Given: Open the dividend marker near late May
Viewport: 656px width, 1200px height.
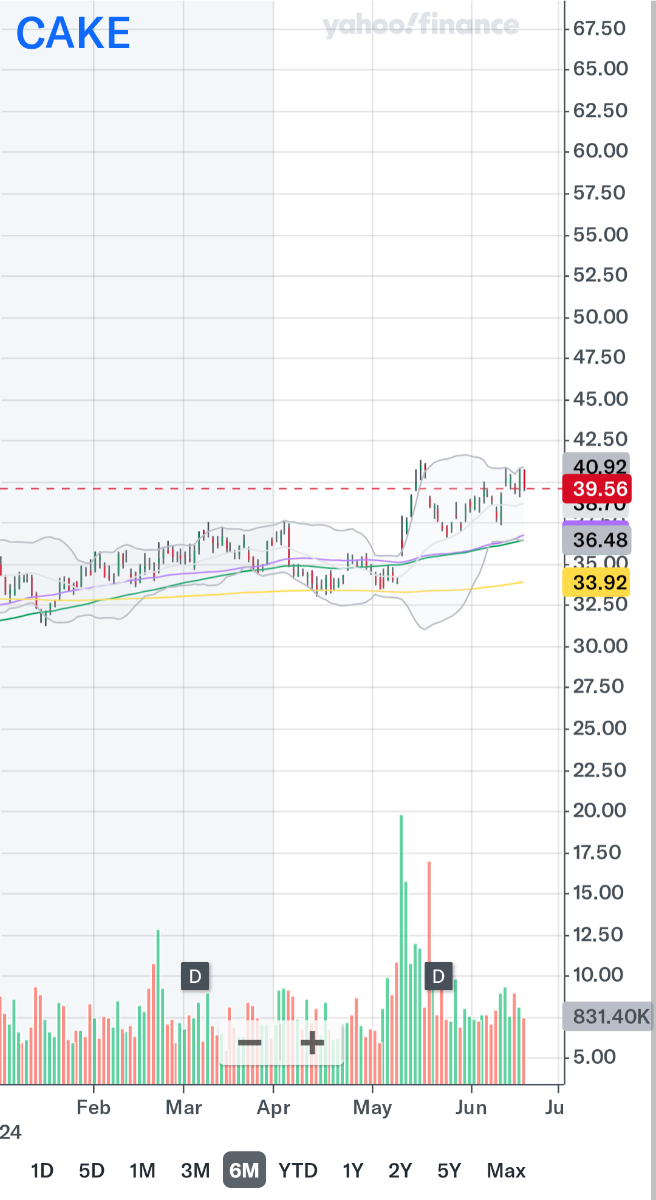Looking at the screenshot, I should [x=438, y=975].
